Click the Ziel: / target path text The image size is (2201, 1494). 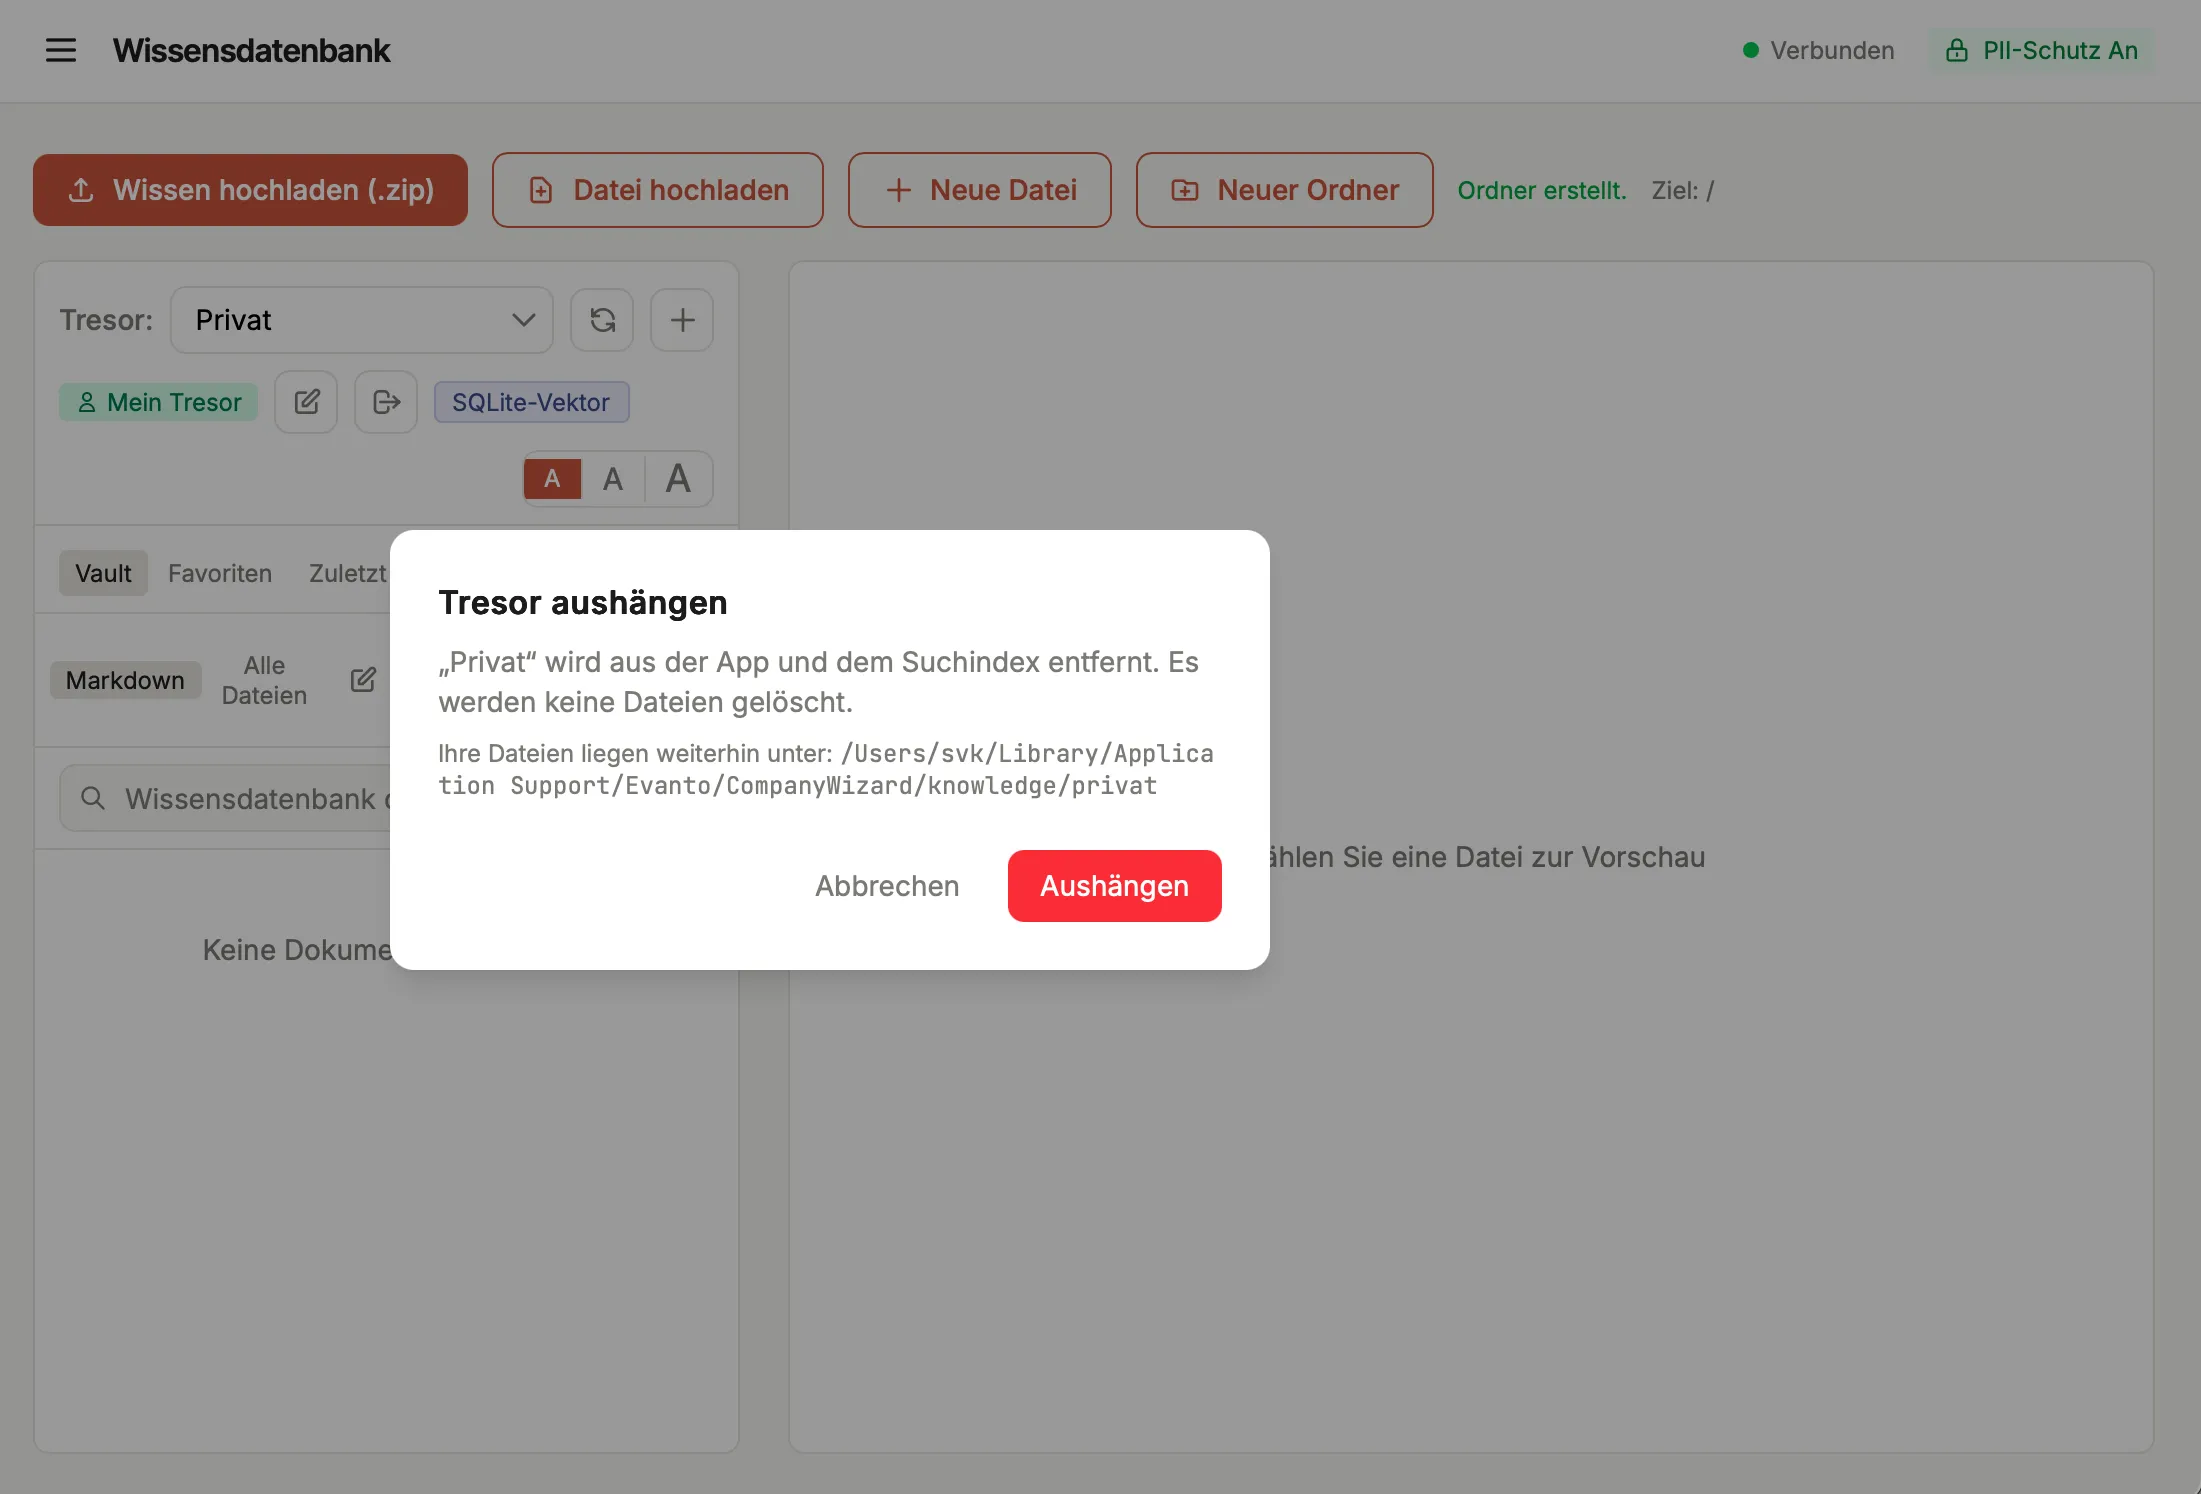(1683, 190)
